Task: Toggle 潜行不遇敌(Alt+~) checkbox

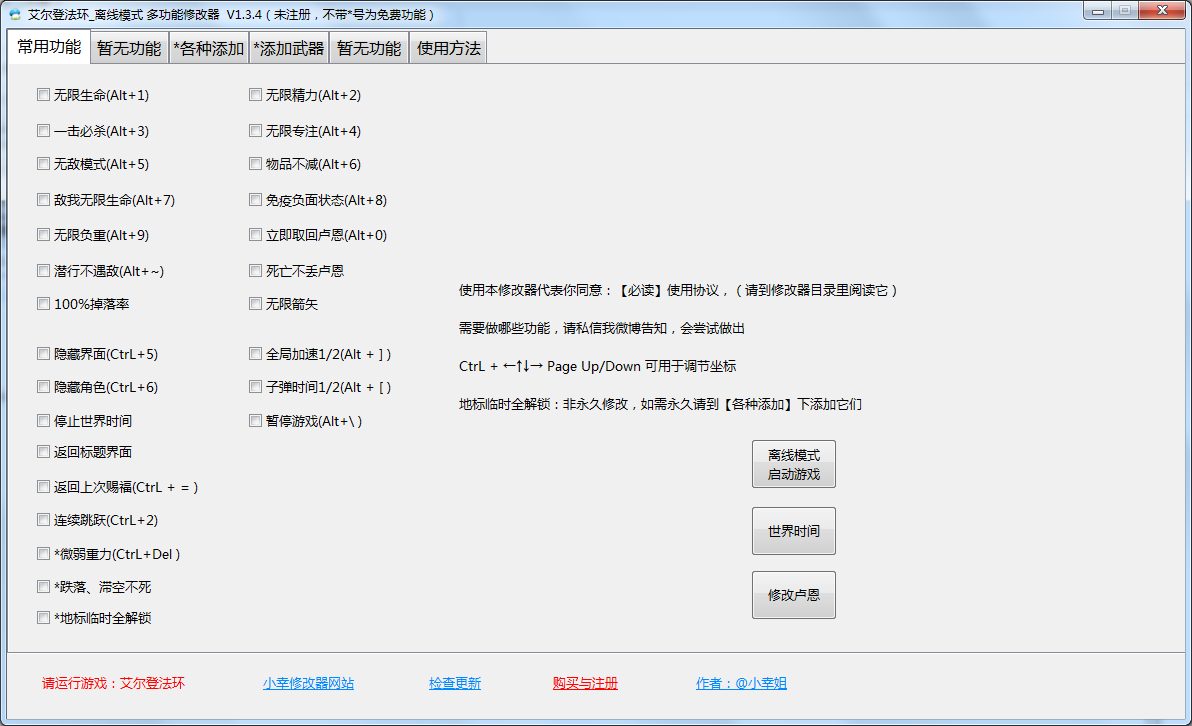Action: pos(43,271)
